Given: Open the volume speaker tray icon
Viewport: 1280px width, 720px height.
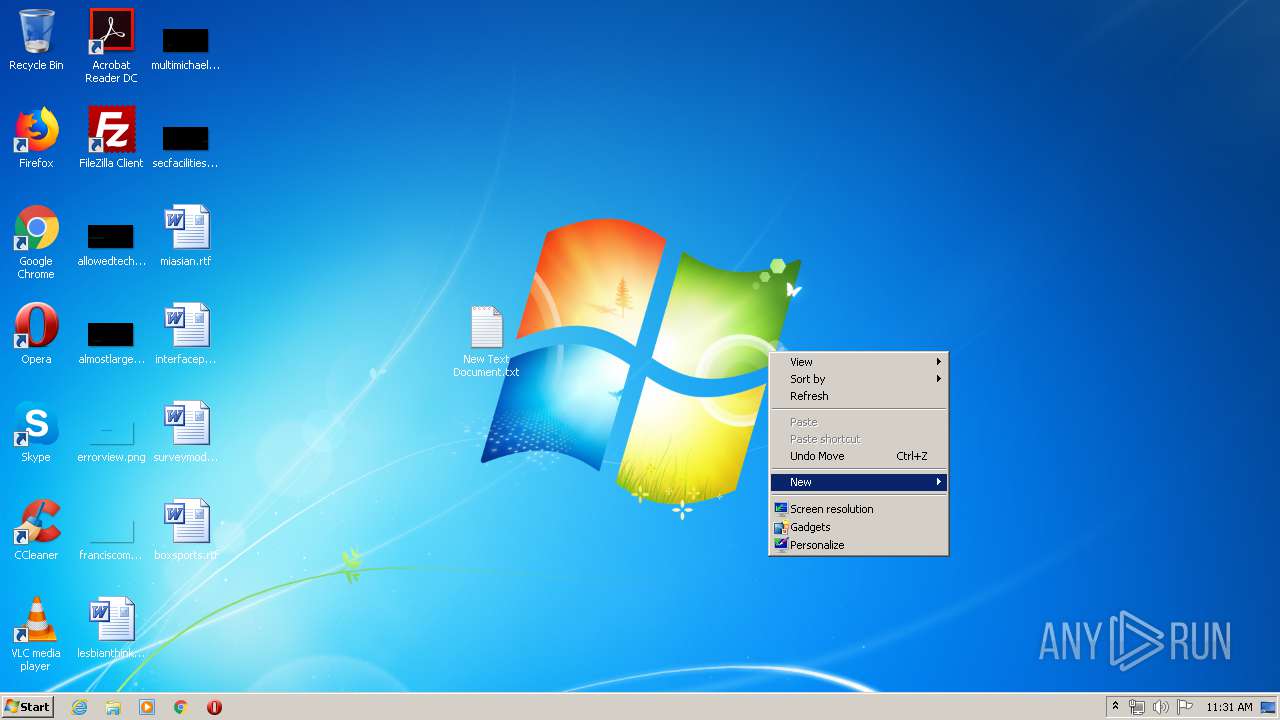Looking at the screenshot, I should tap(1161, 707).
